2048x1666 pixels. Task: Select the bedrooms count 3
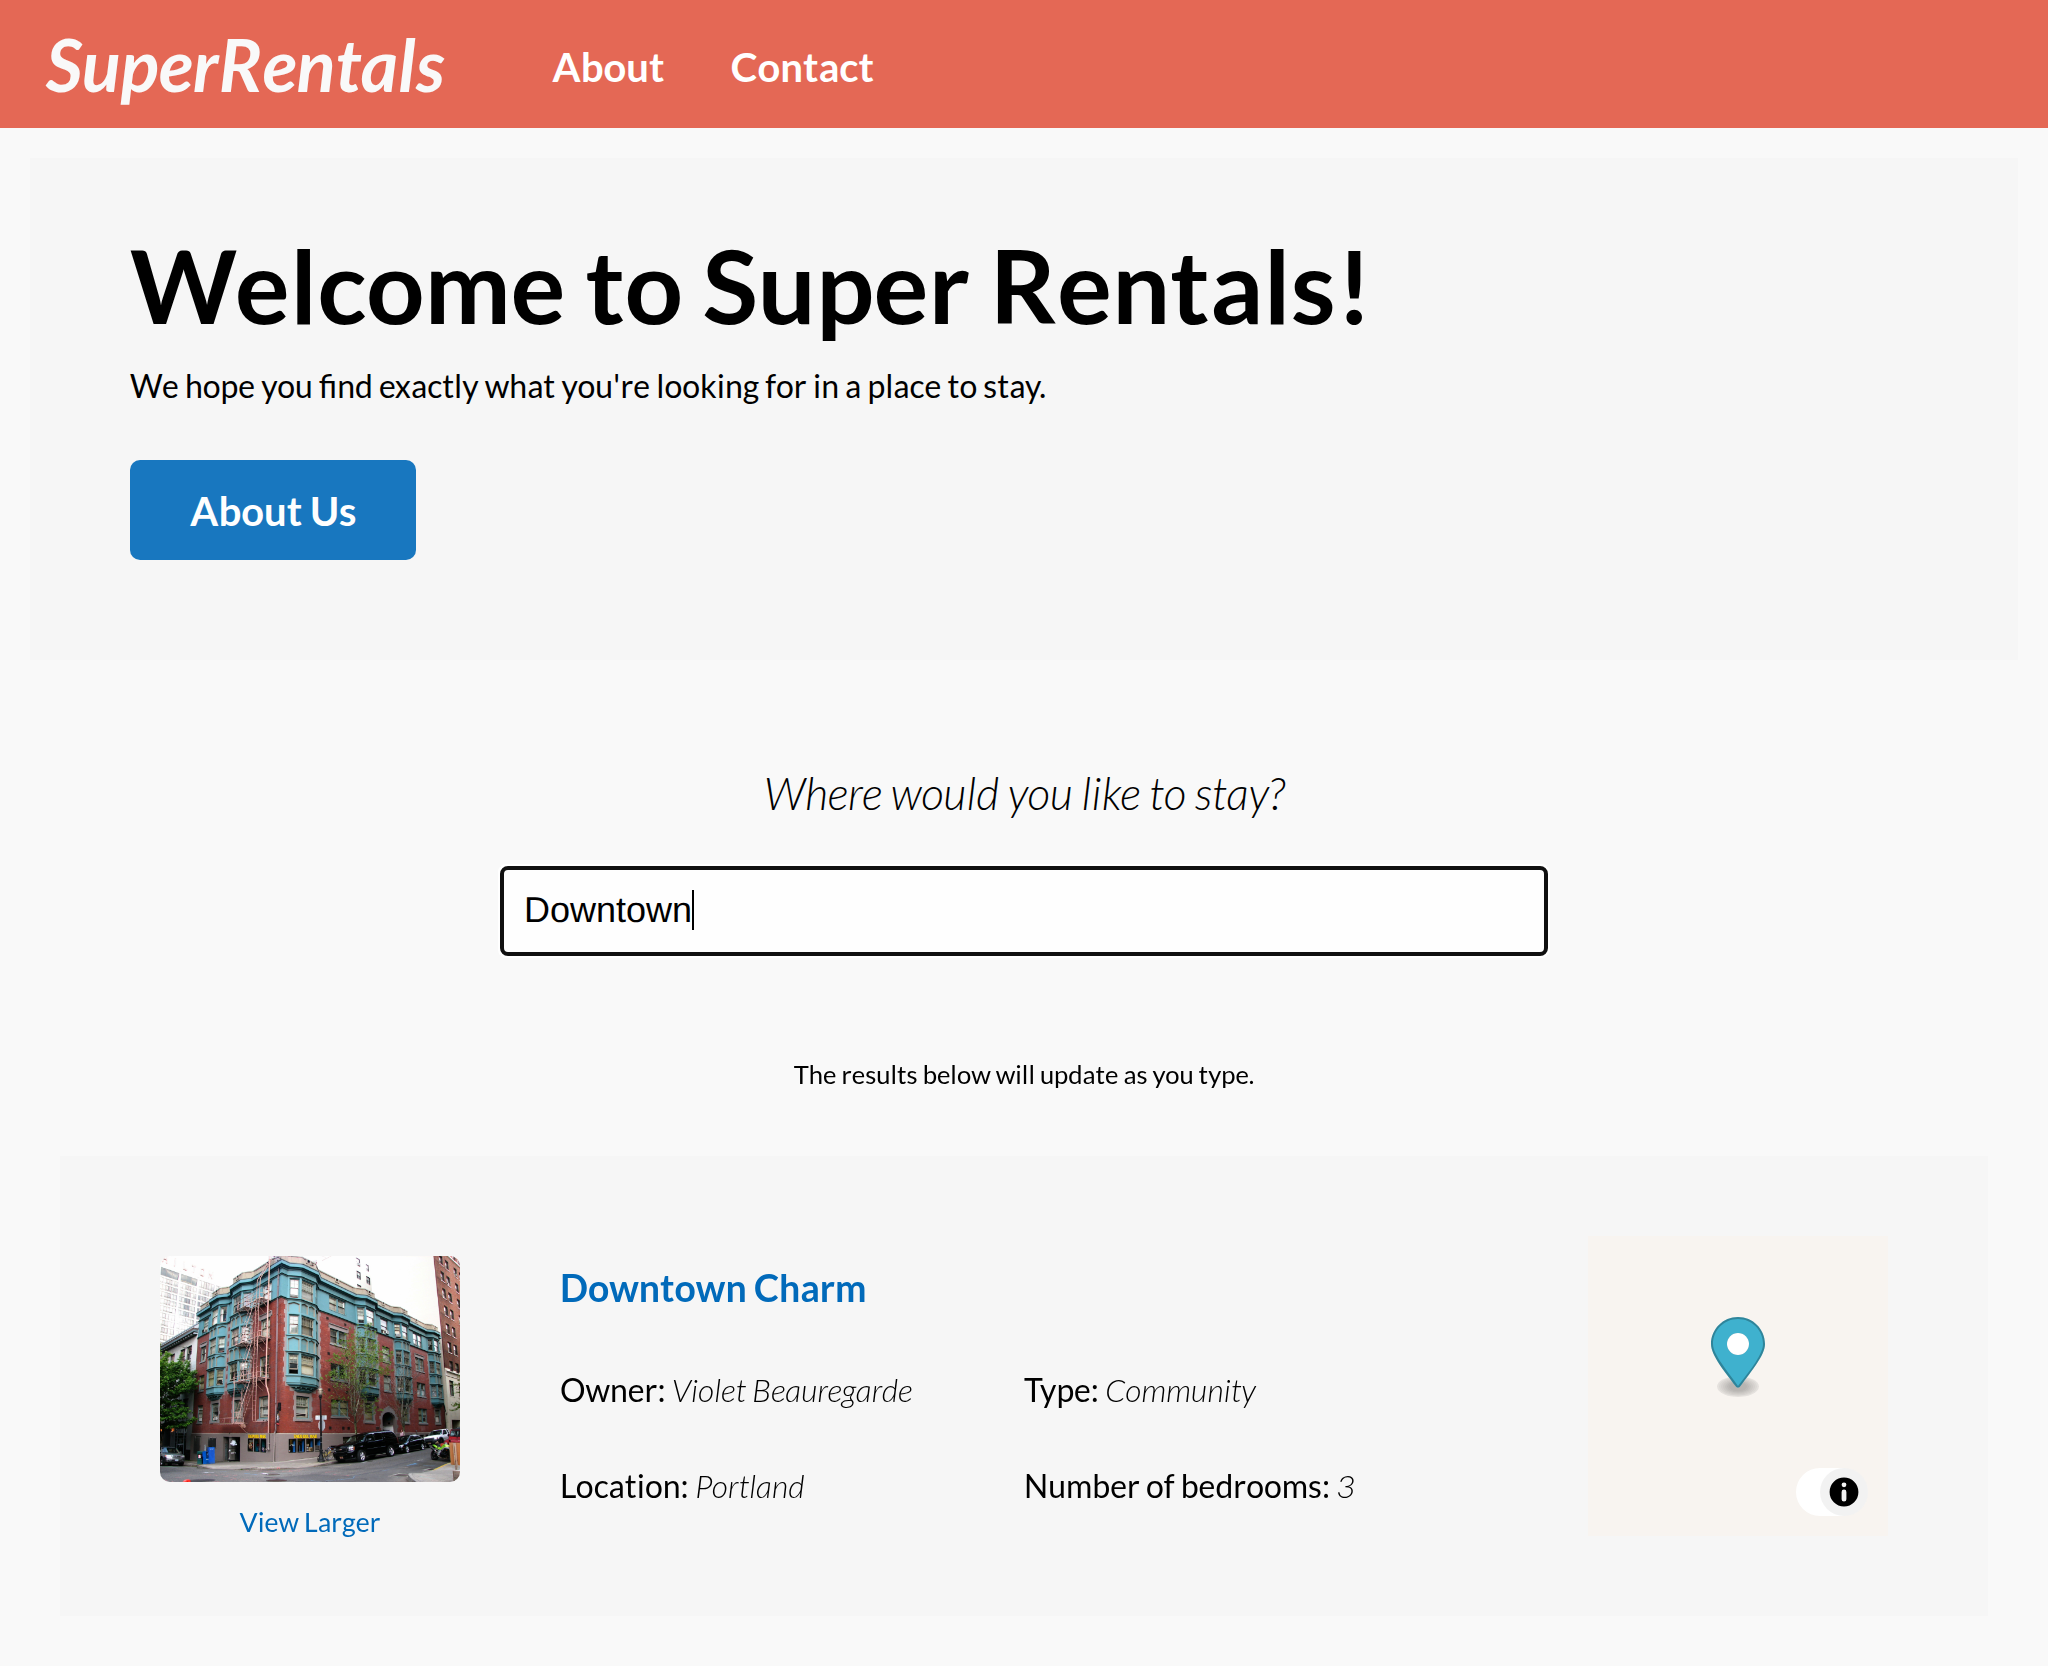pos(1346,1487)
